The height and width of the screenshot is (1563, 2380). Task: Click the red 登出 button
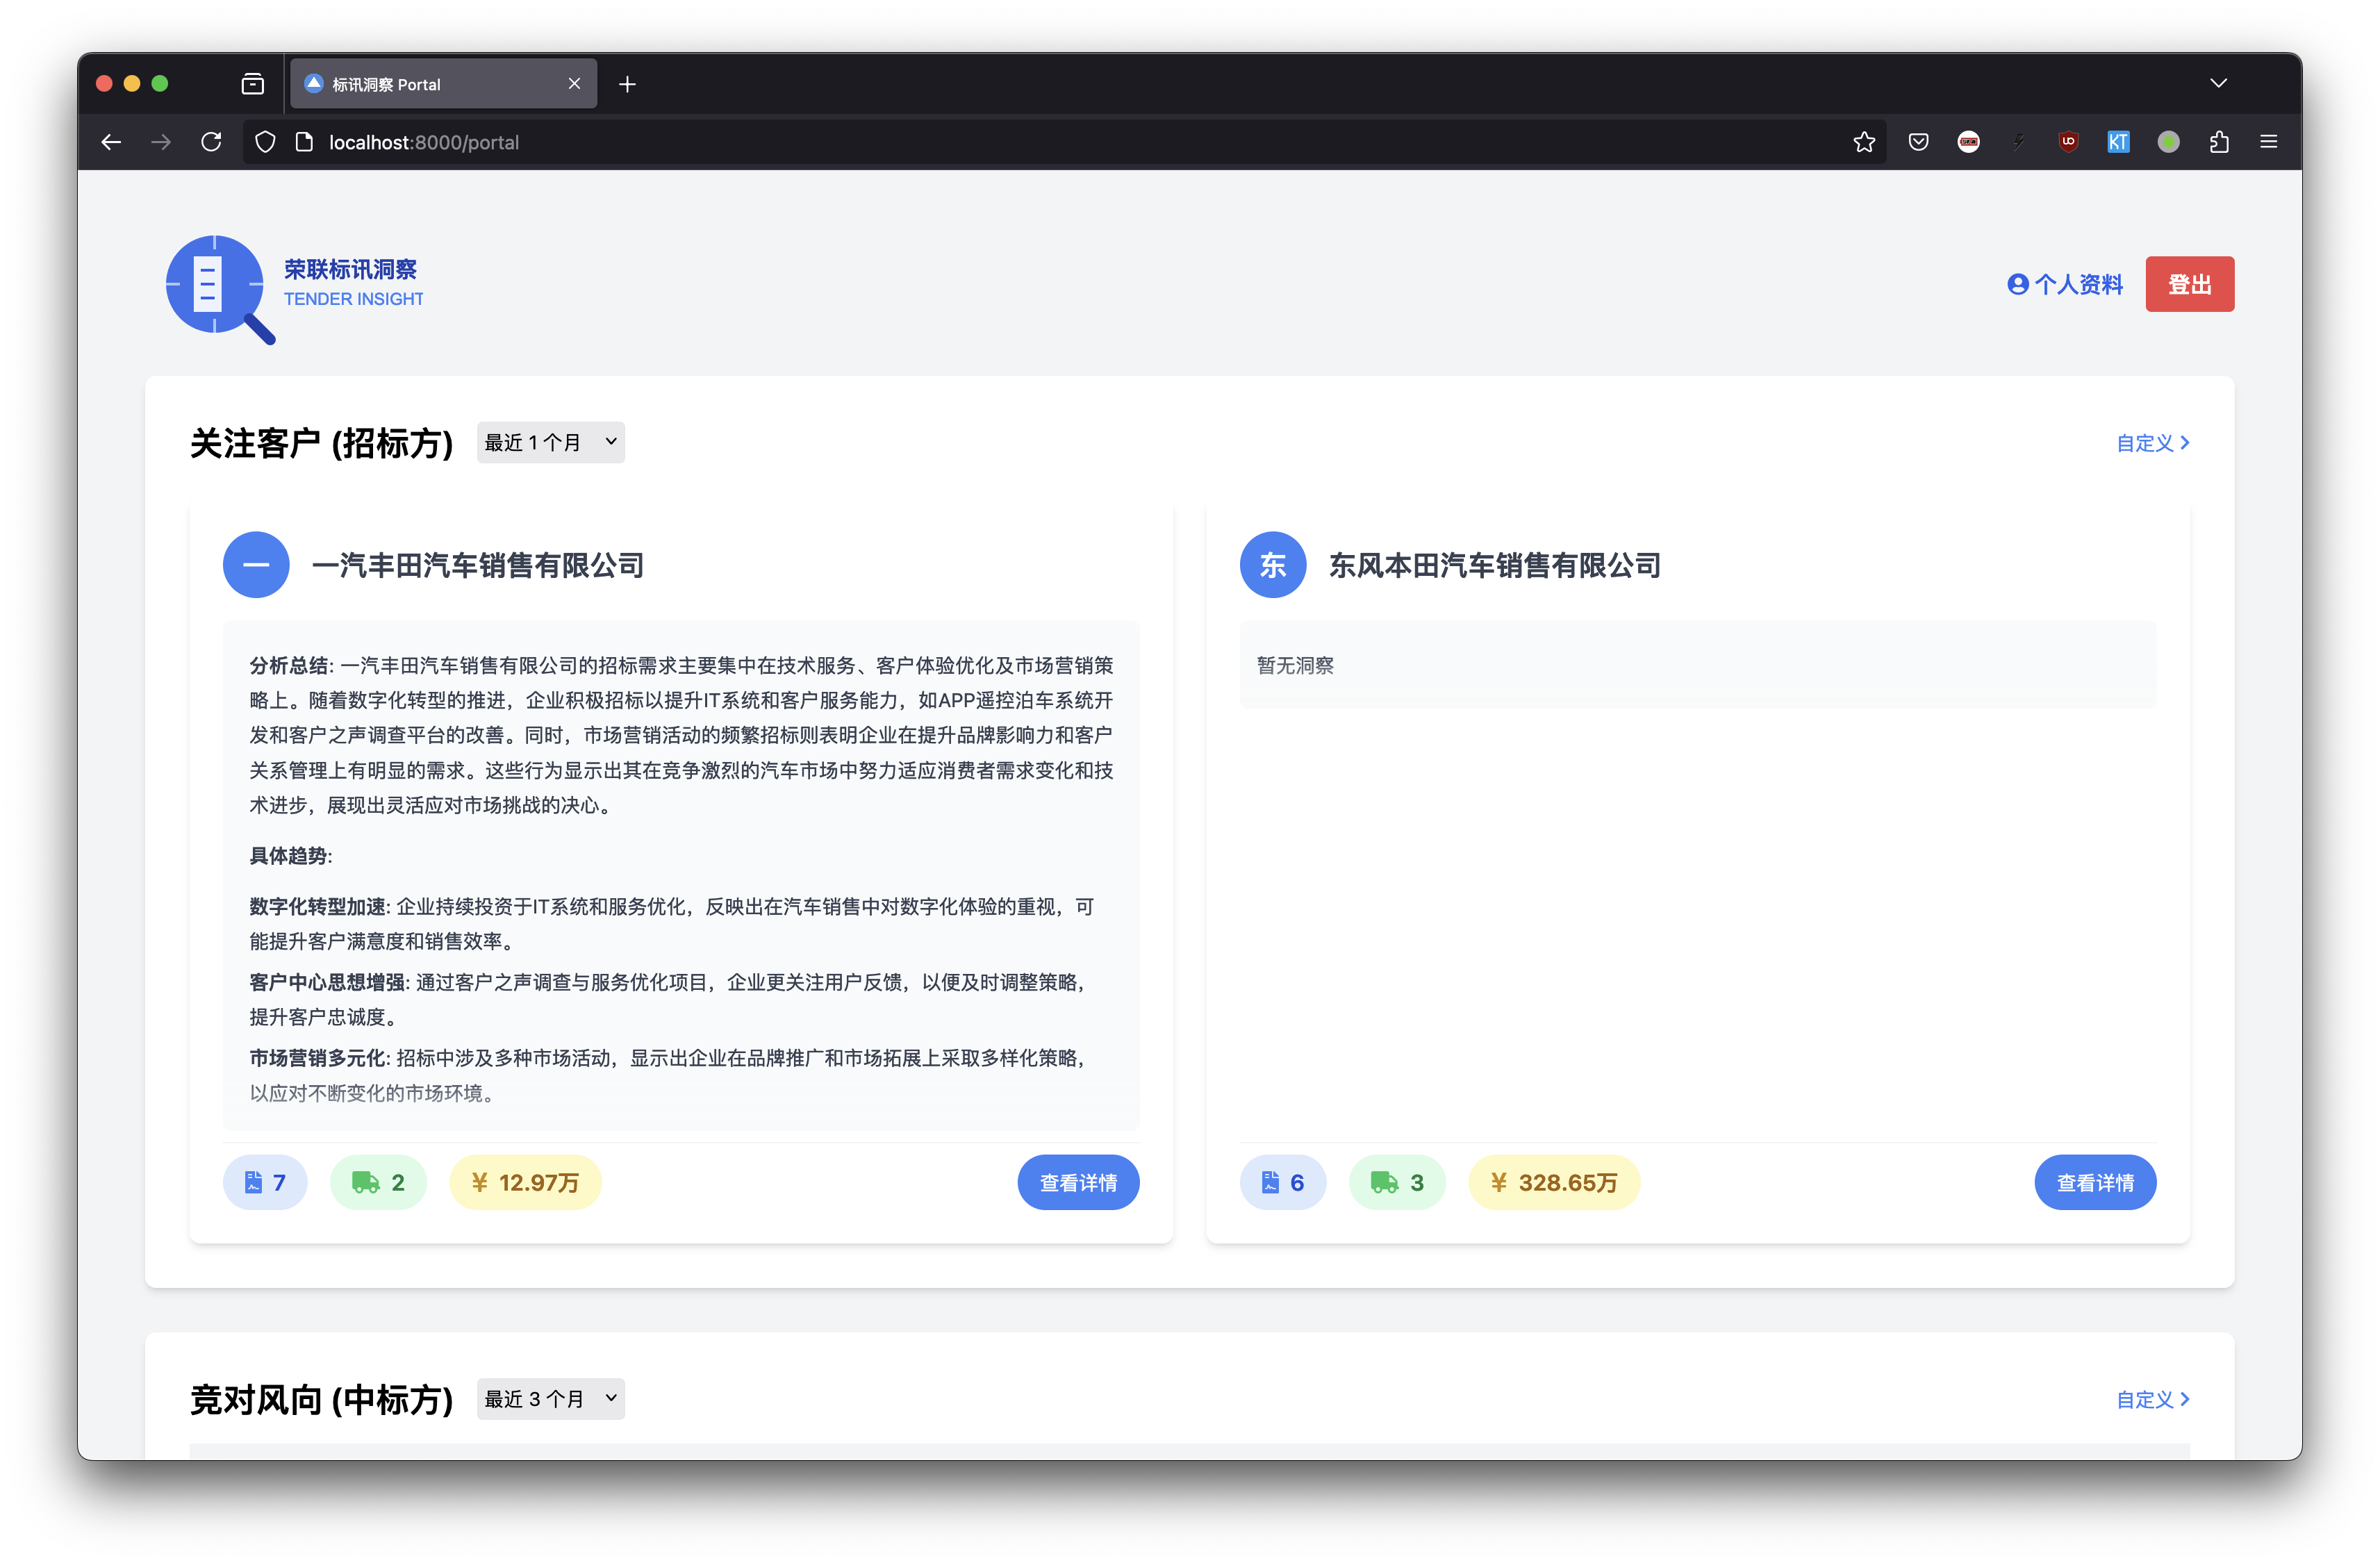click(2189, 284)
